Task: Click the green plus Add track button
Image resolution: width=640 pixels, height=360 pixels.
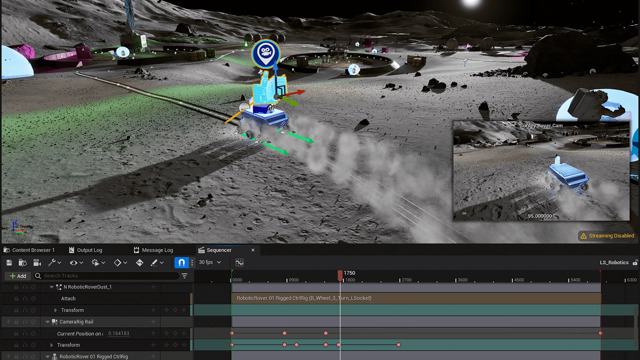Action: tap(18, 276)
